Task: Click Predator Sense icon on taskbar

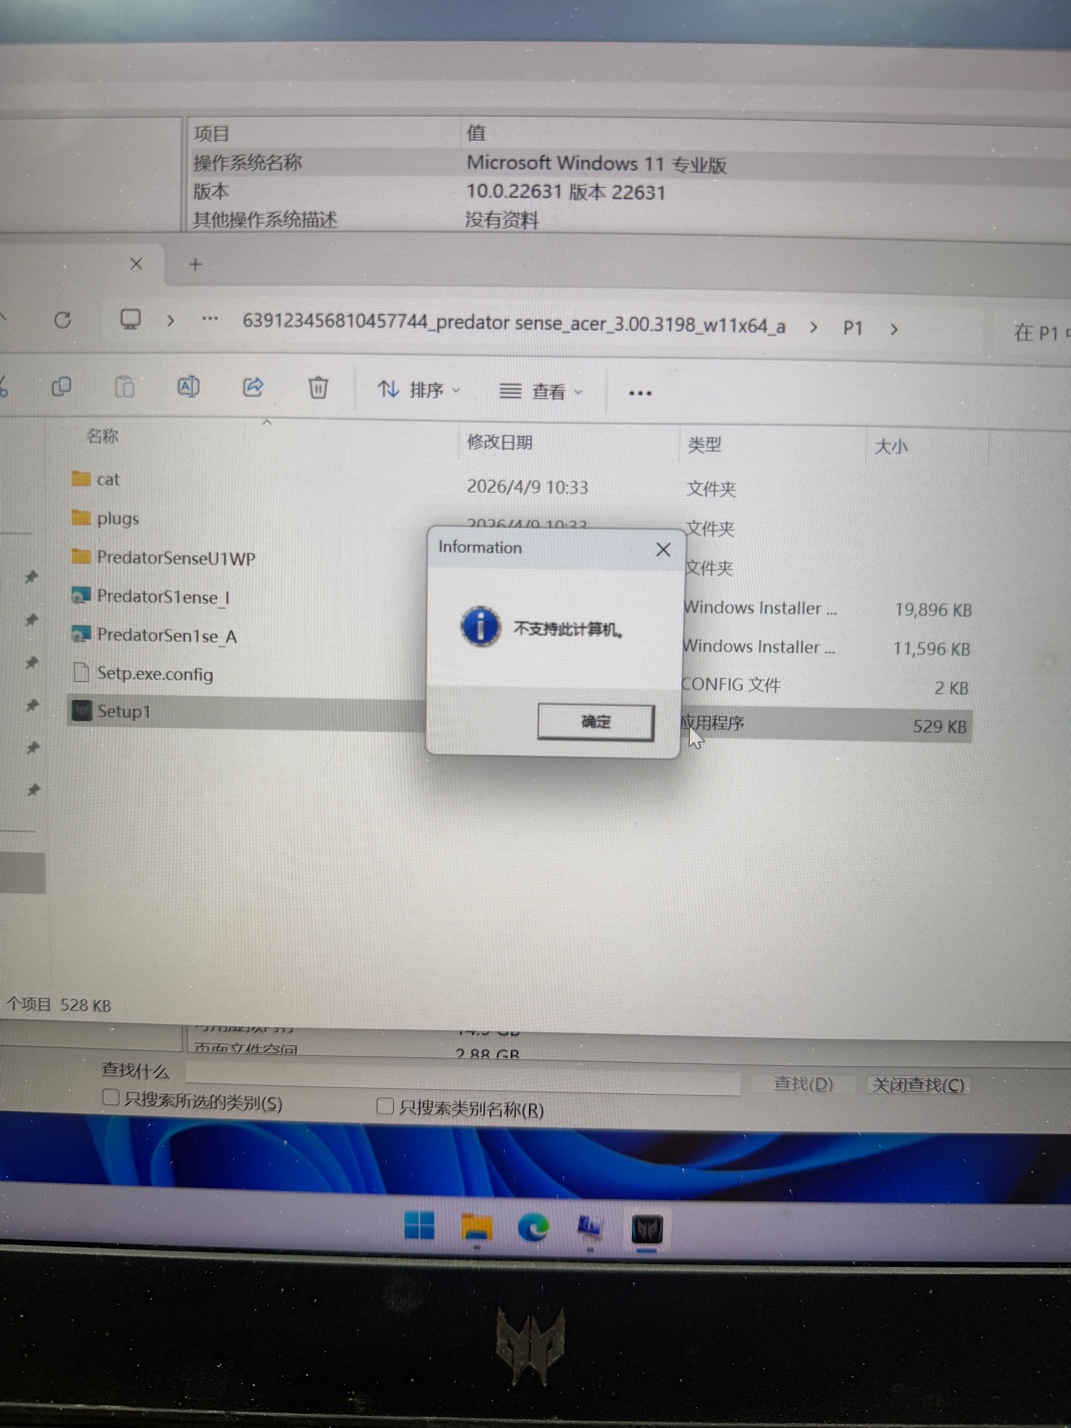Action: point(647,1229)
